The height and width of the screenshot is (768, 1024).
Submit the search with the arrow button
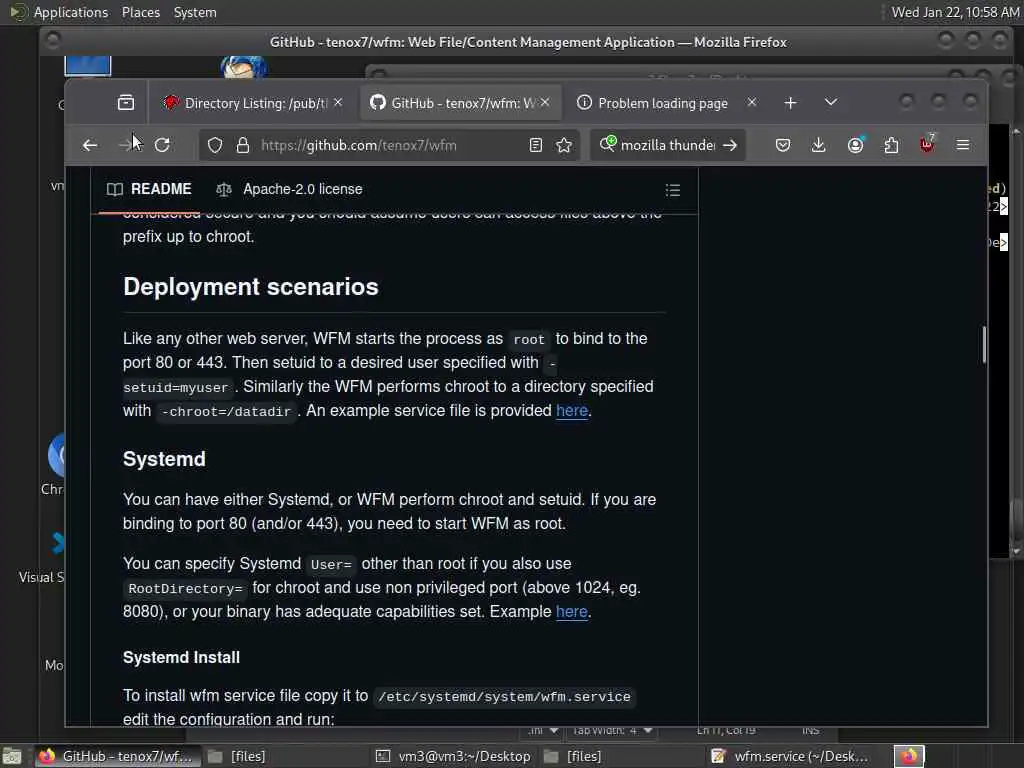tap(730, 145)
